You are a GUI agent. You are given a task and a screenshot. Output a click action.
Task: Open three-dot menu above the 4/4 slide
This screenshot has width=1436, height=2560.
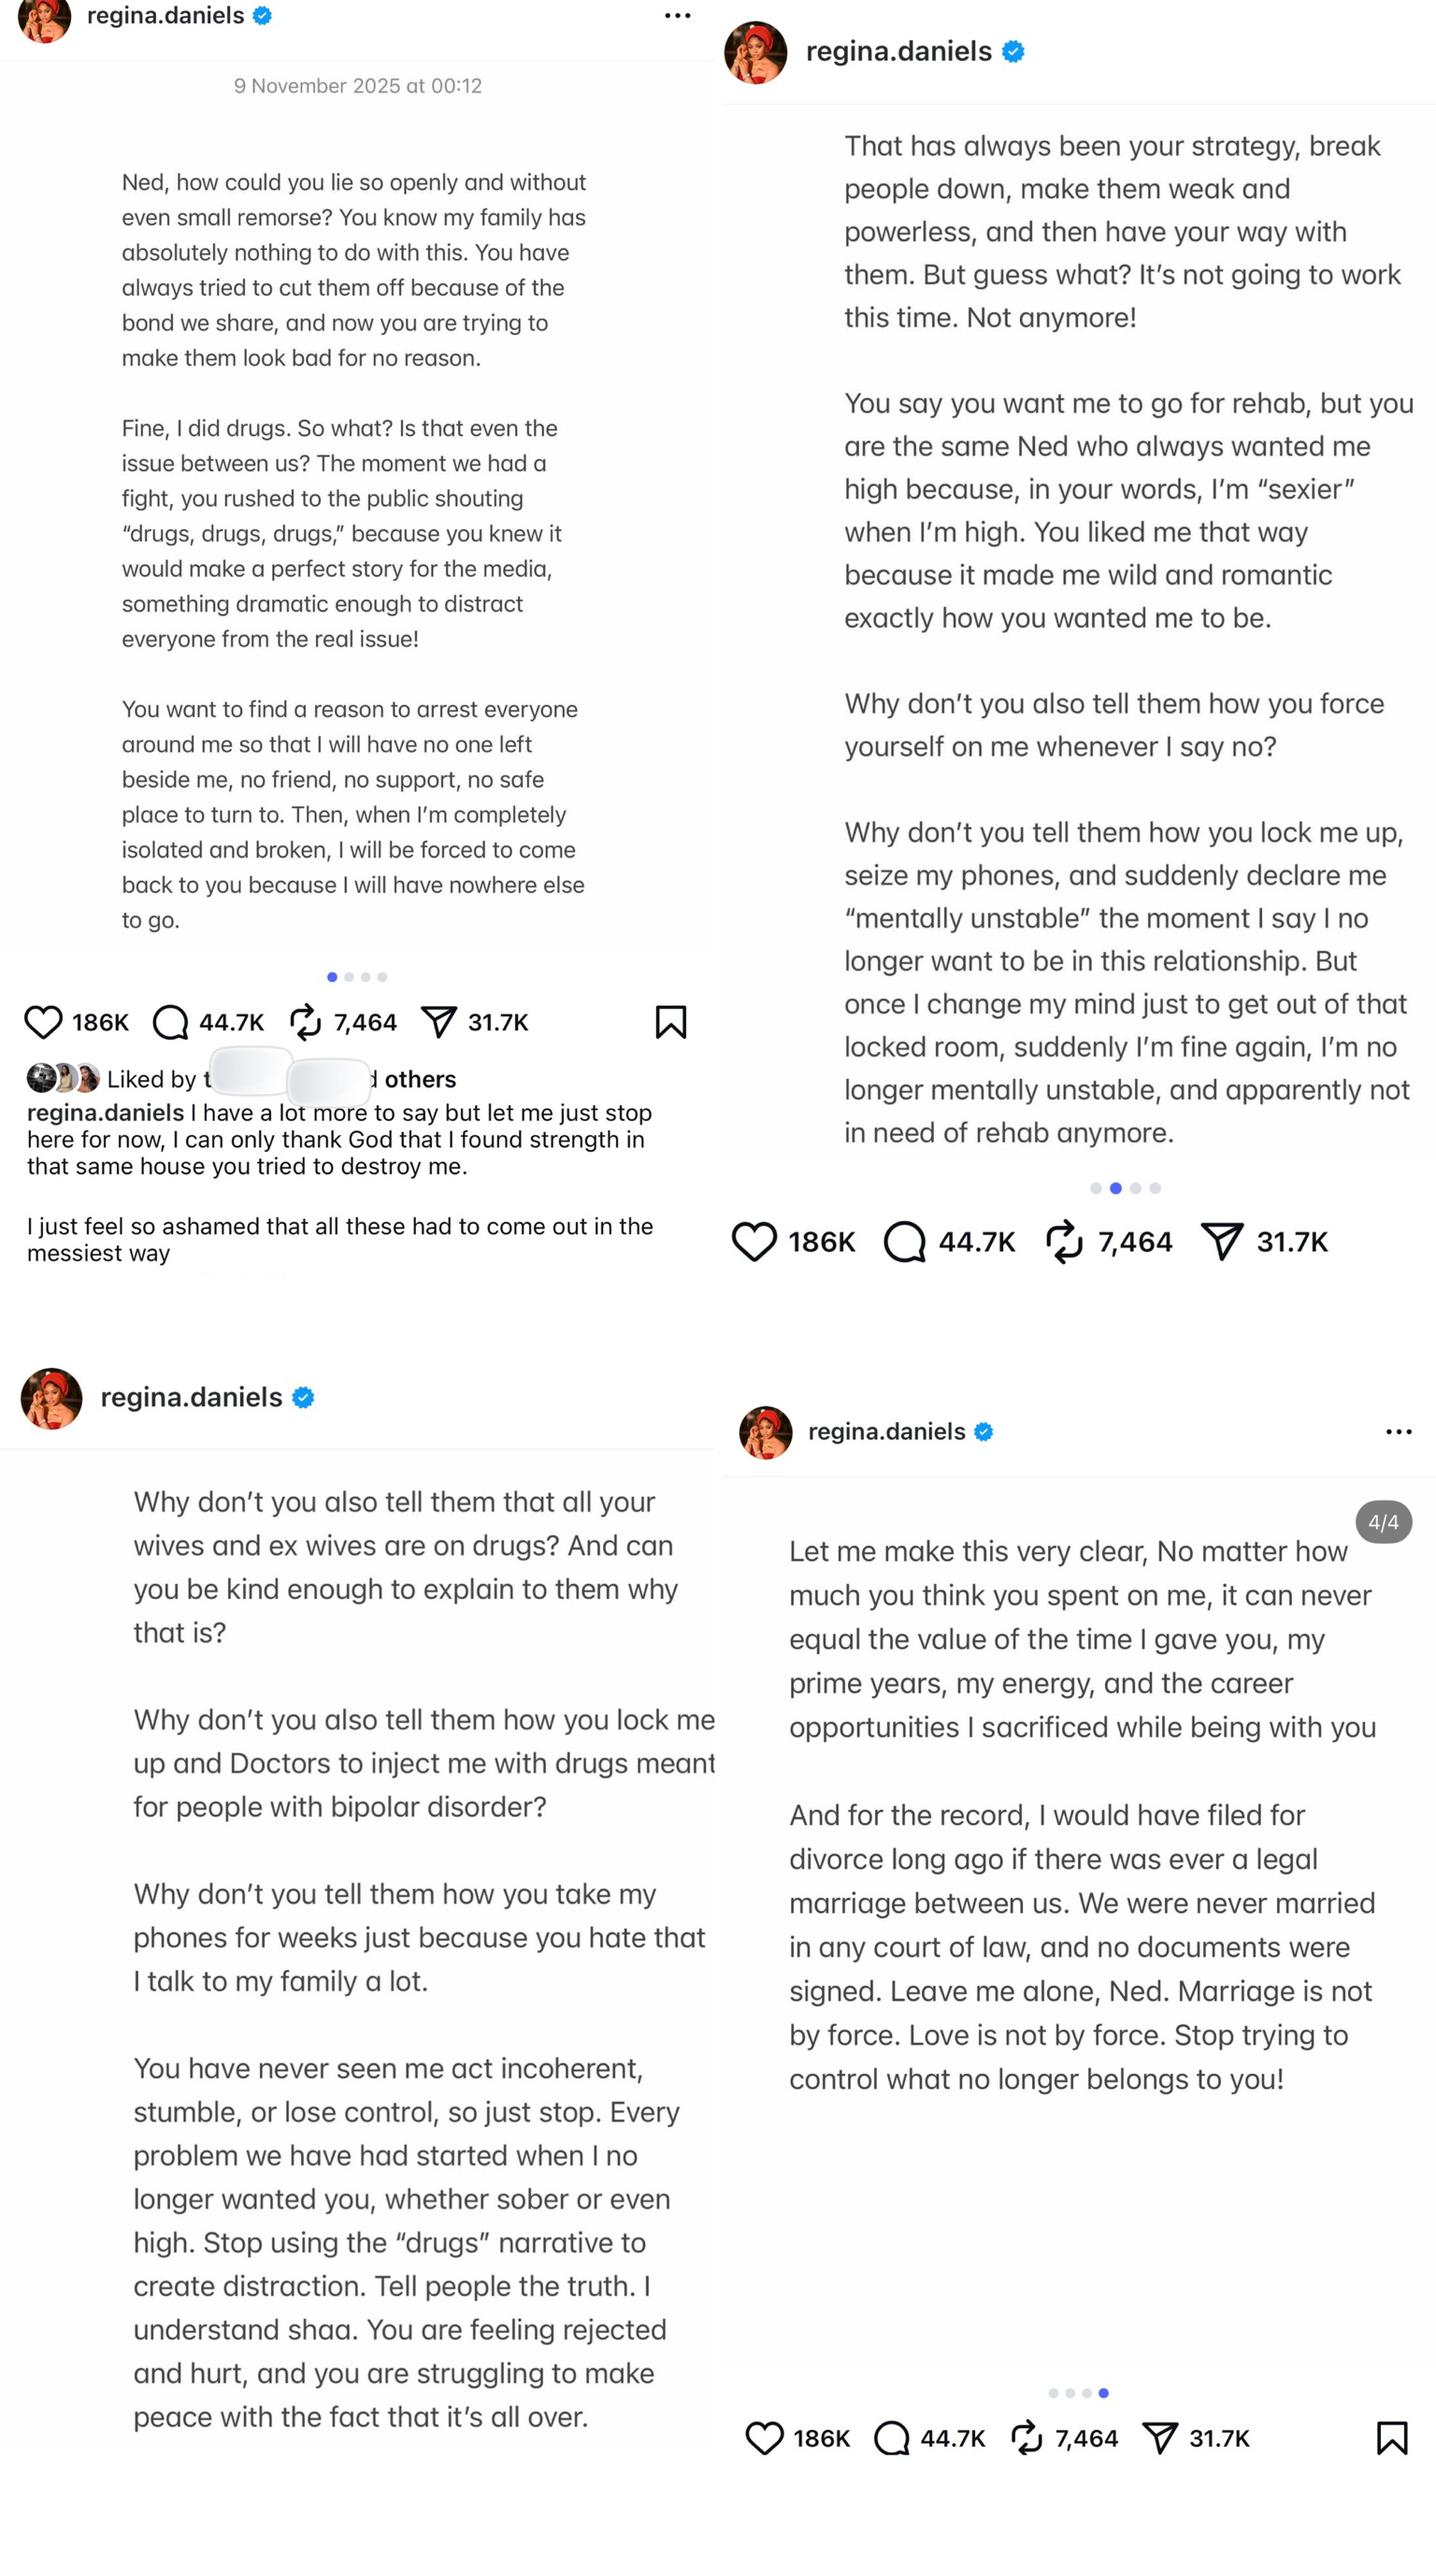click(x=1399, y=1432)
